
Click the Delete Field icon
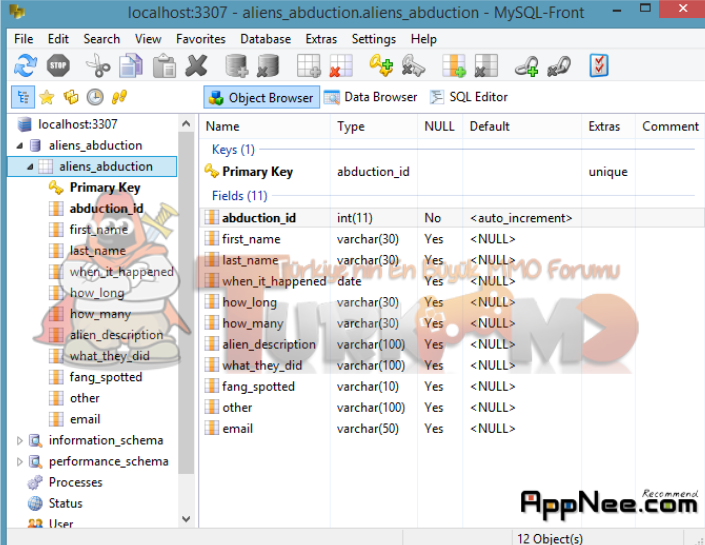pos(486,66)
